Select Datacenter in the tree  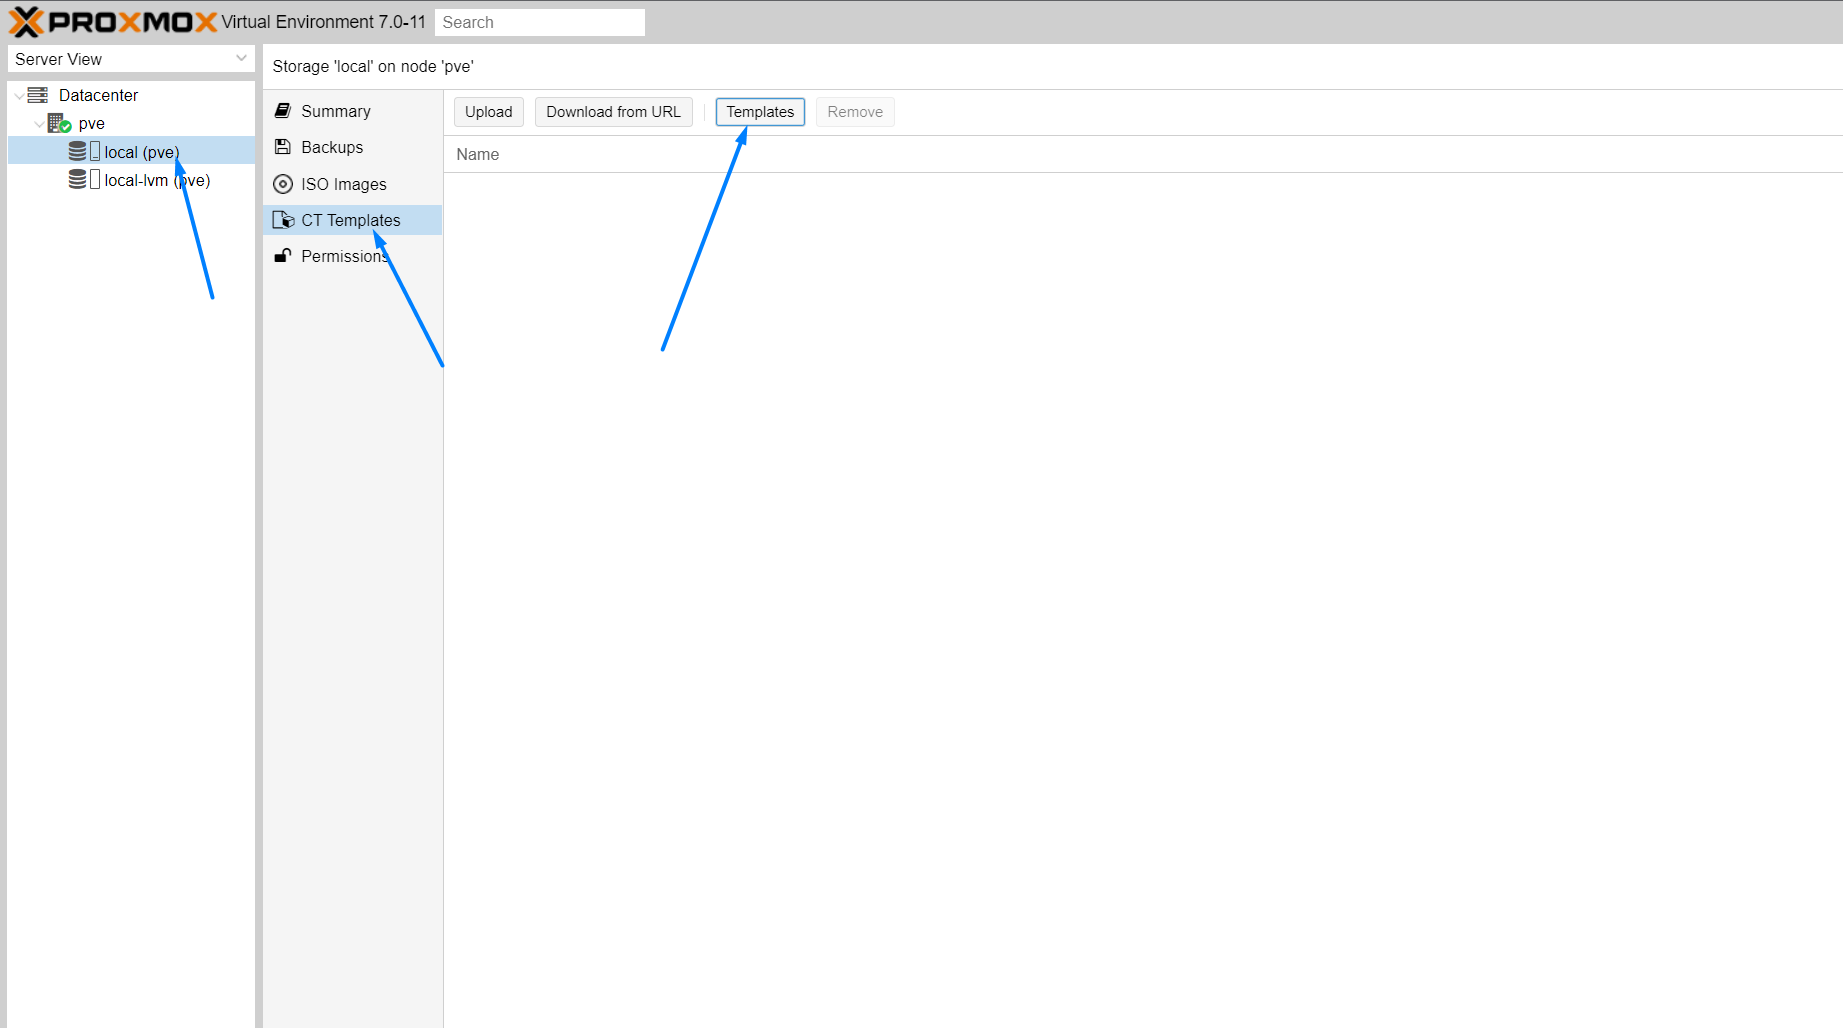(x=98, y=95)
